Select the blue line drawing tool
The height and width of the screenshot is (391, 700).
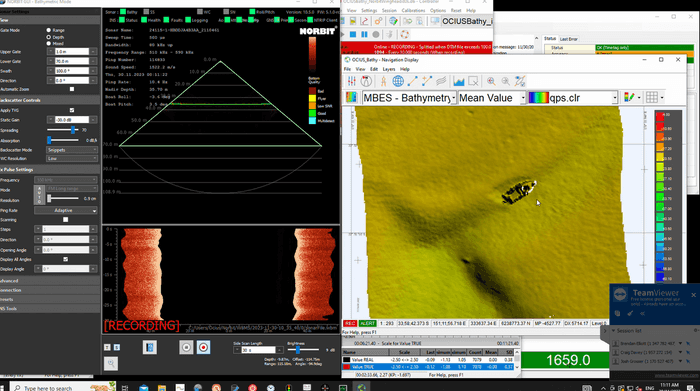coord(412,81)
